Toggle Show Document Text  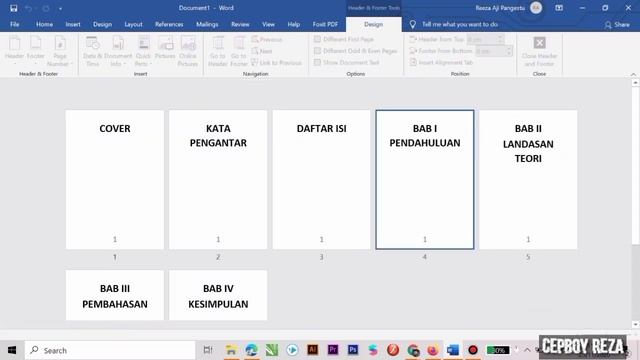coord(347,62)
